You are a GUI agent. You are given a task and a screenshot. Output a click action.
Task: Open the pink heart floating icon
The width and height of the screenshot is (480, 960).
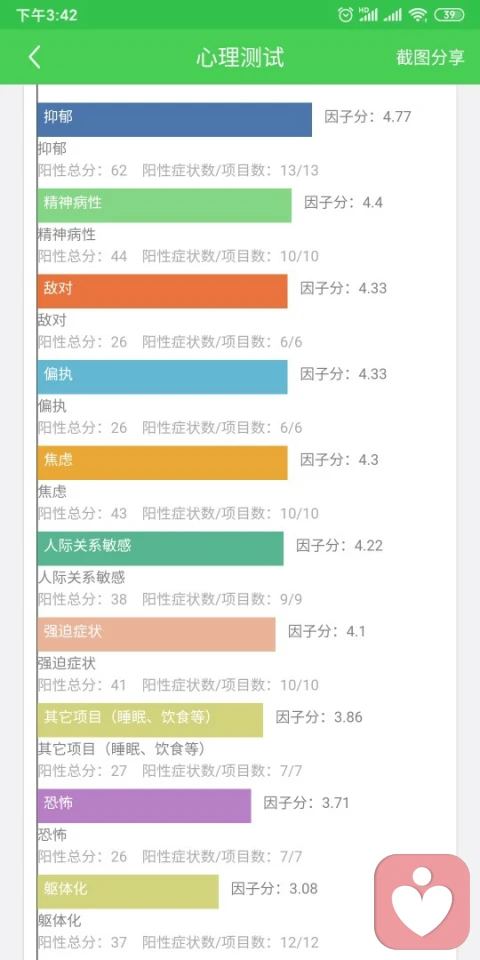point(422,902)
